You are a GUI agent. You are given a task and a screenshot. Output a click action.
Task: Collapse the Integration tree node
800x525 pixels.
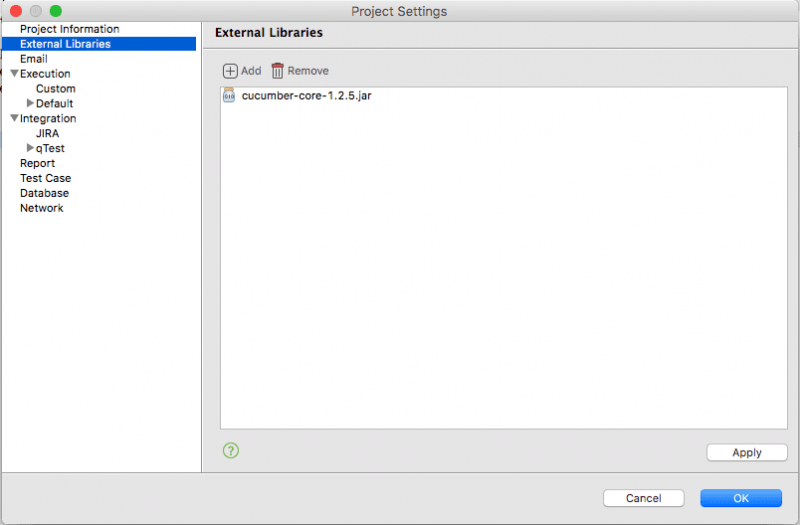coord(14,119)
